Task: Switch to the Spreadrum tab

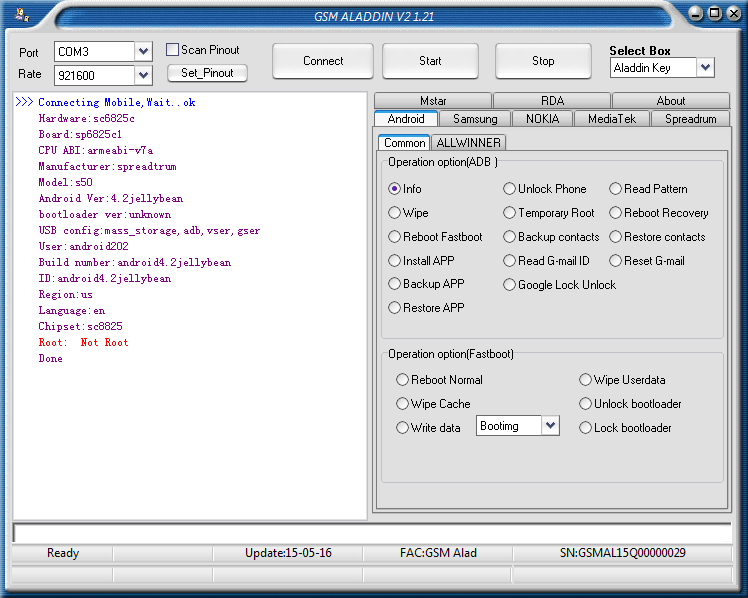Action: (690, 119)
